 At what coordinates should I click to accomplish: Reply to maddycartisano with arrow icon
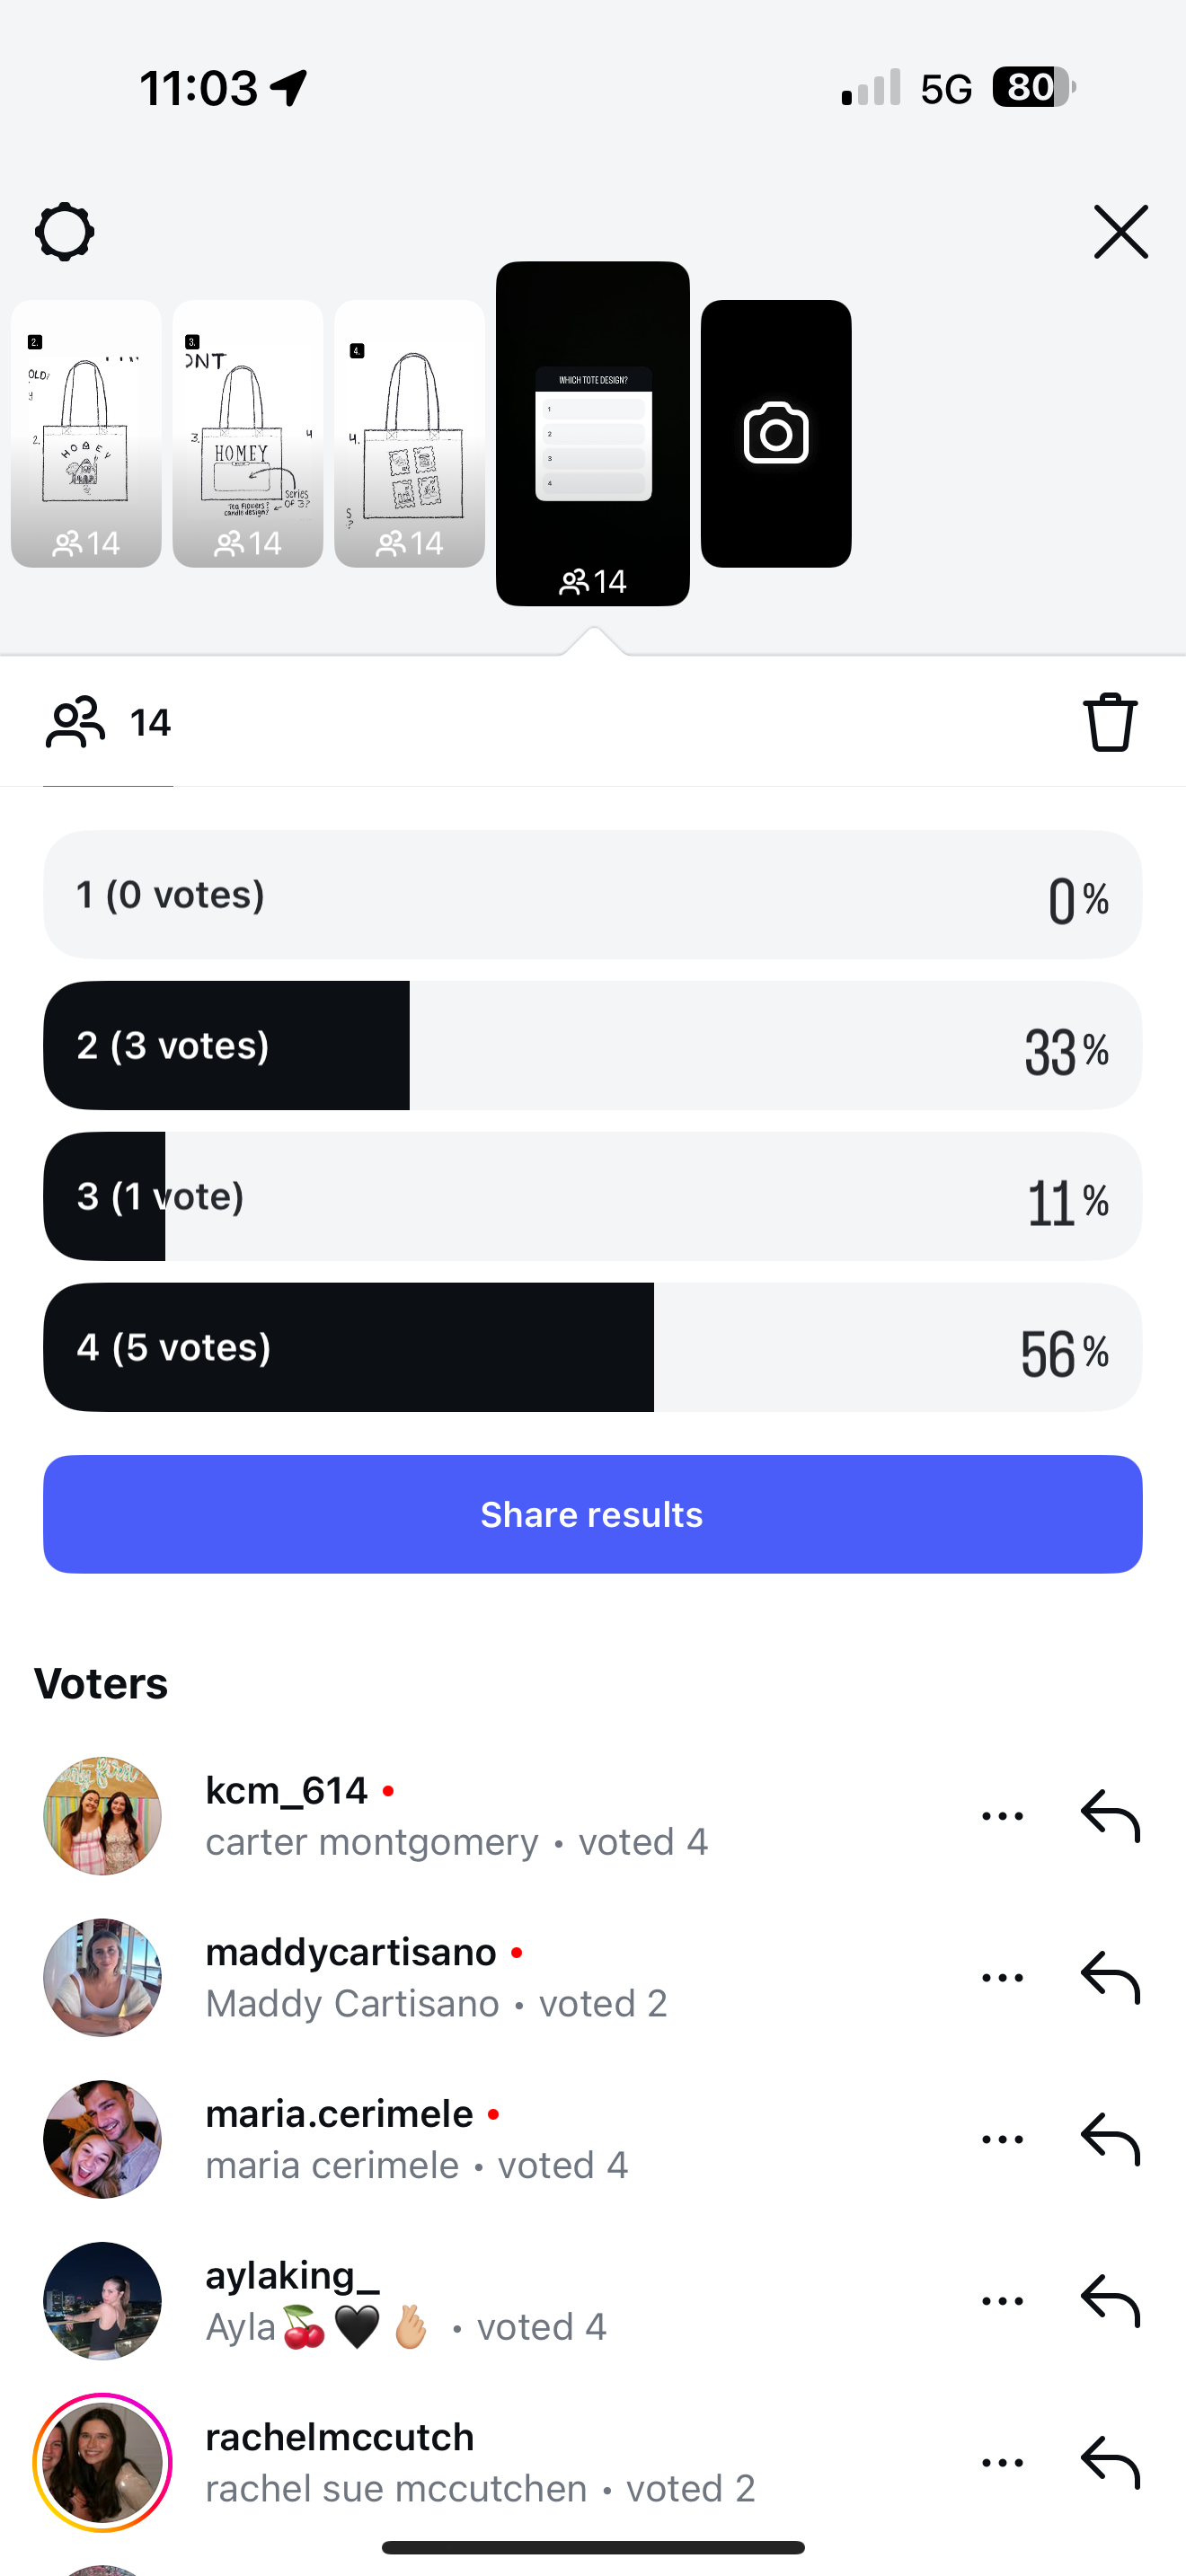coord(1110,1978)
